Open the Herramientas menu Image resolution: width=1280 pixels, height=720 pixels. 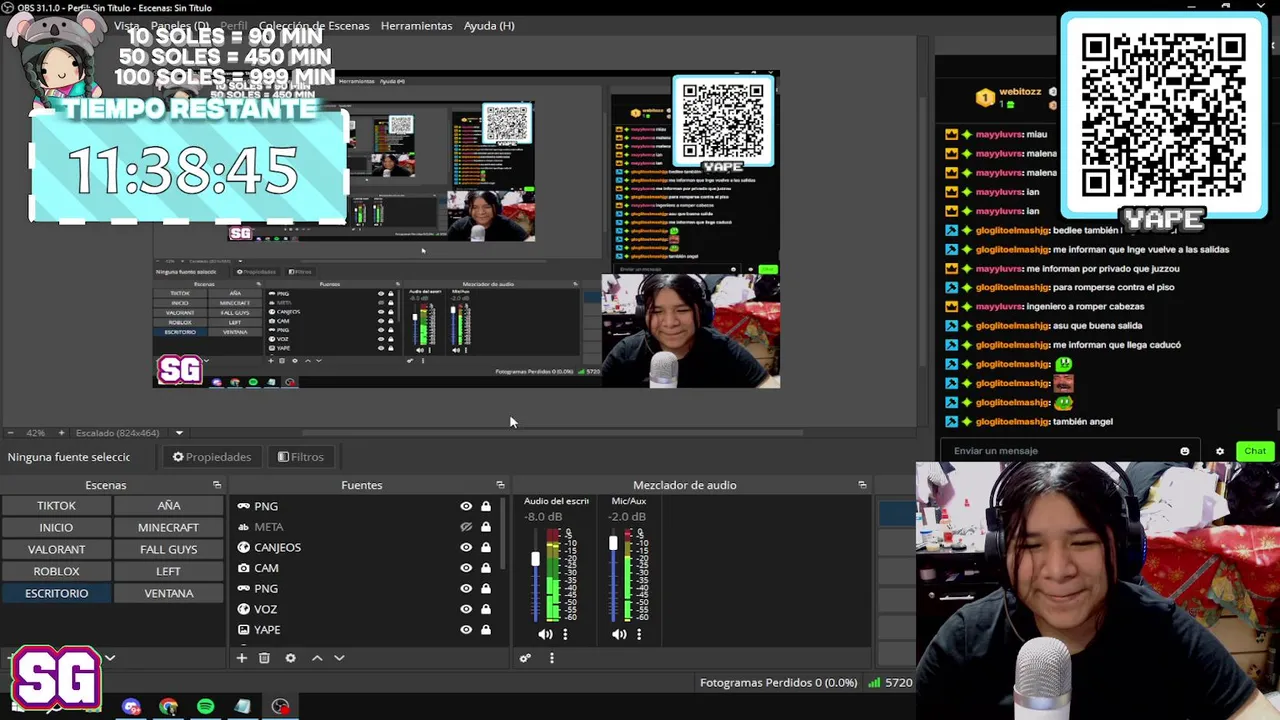(x=416, y=25)
